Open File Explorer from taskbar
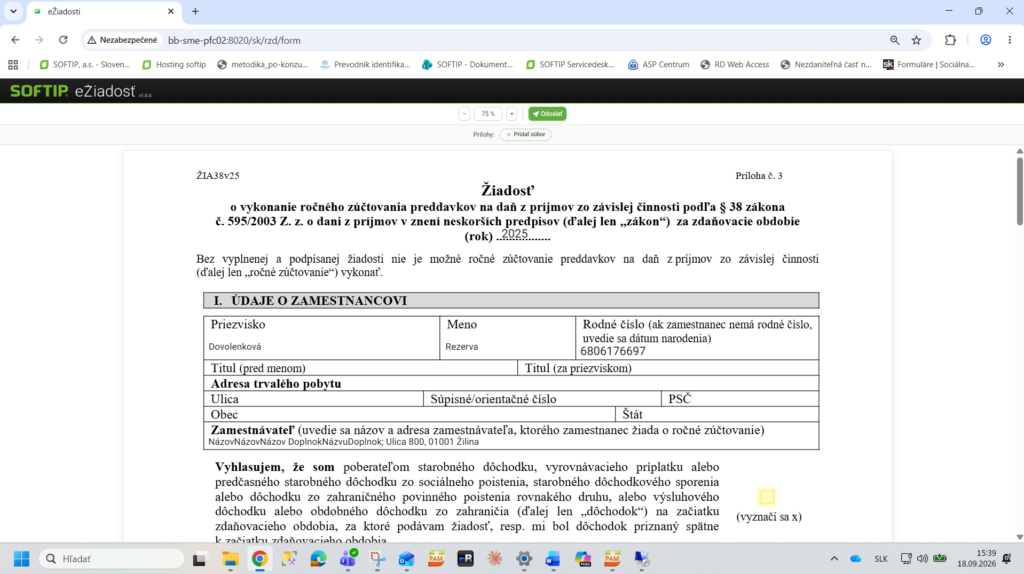This screenshot has width=1024, height=574. (230, 559)
